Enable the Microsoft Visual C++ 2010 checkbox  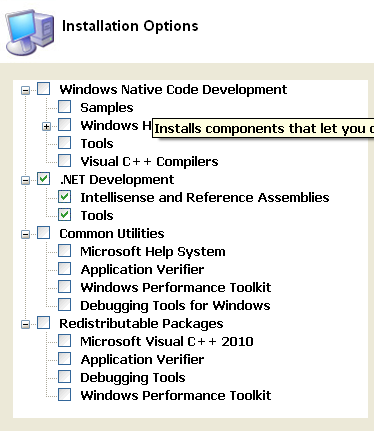[x=64, y=341]
